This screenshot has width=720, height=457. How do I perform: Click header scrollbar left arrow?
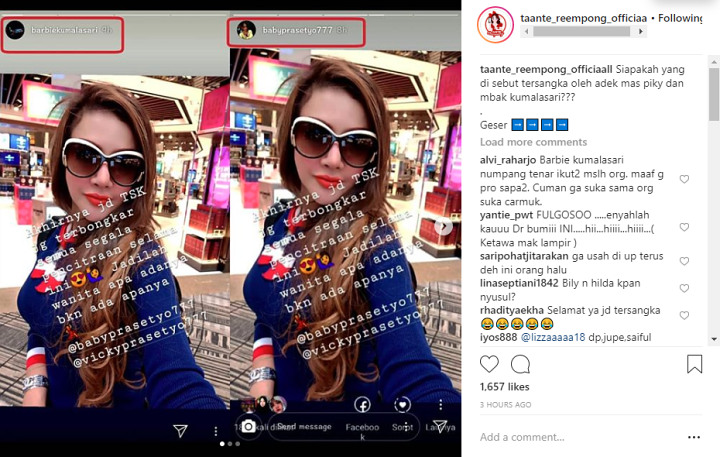click(x=526, y=32)
